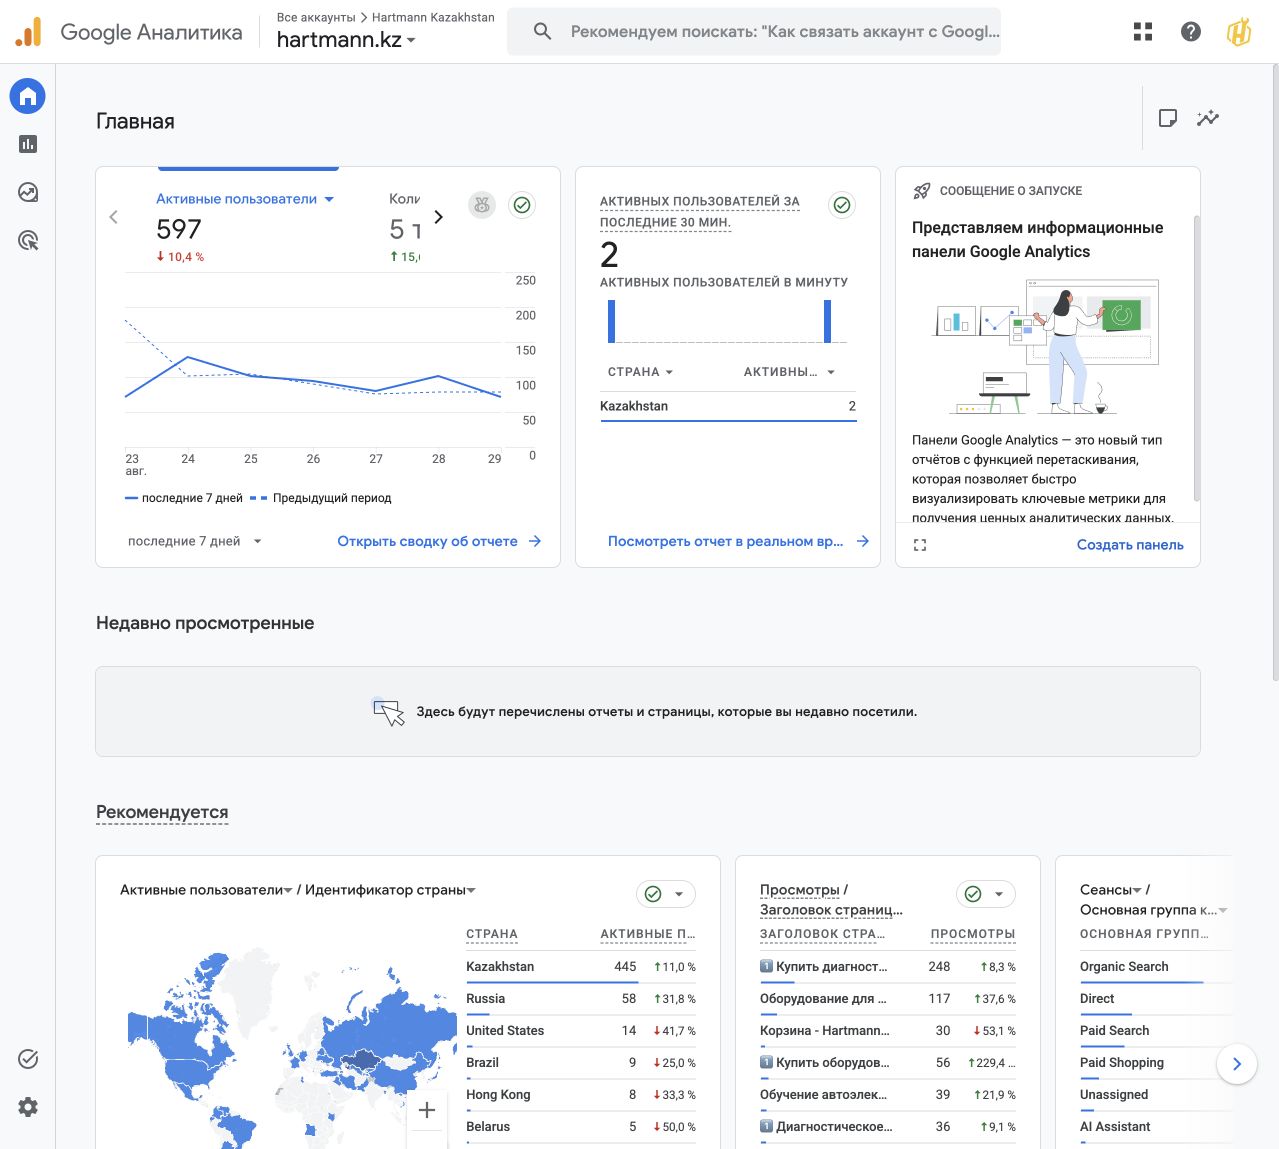The image size is (1279, 1149).
Task: Click the Brazil country row
Action: (581, 1063)
